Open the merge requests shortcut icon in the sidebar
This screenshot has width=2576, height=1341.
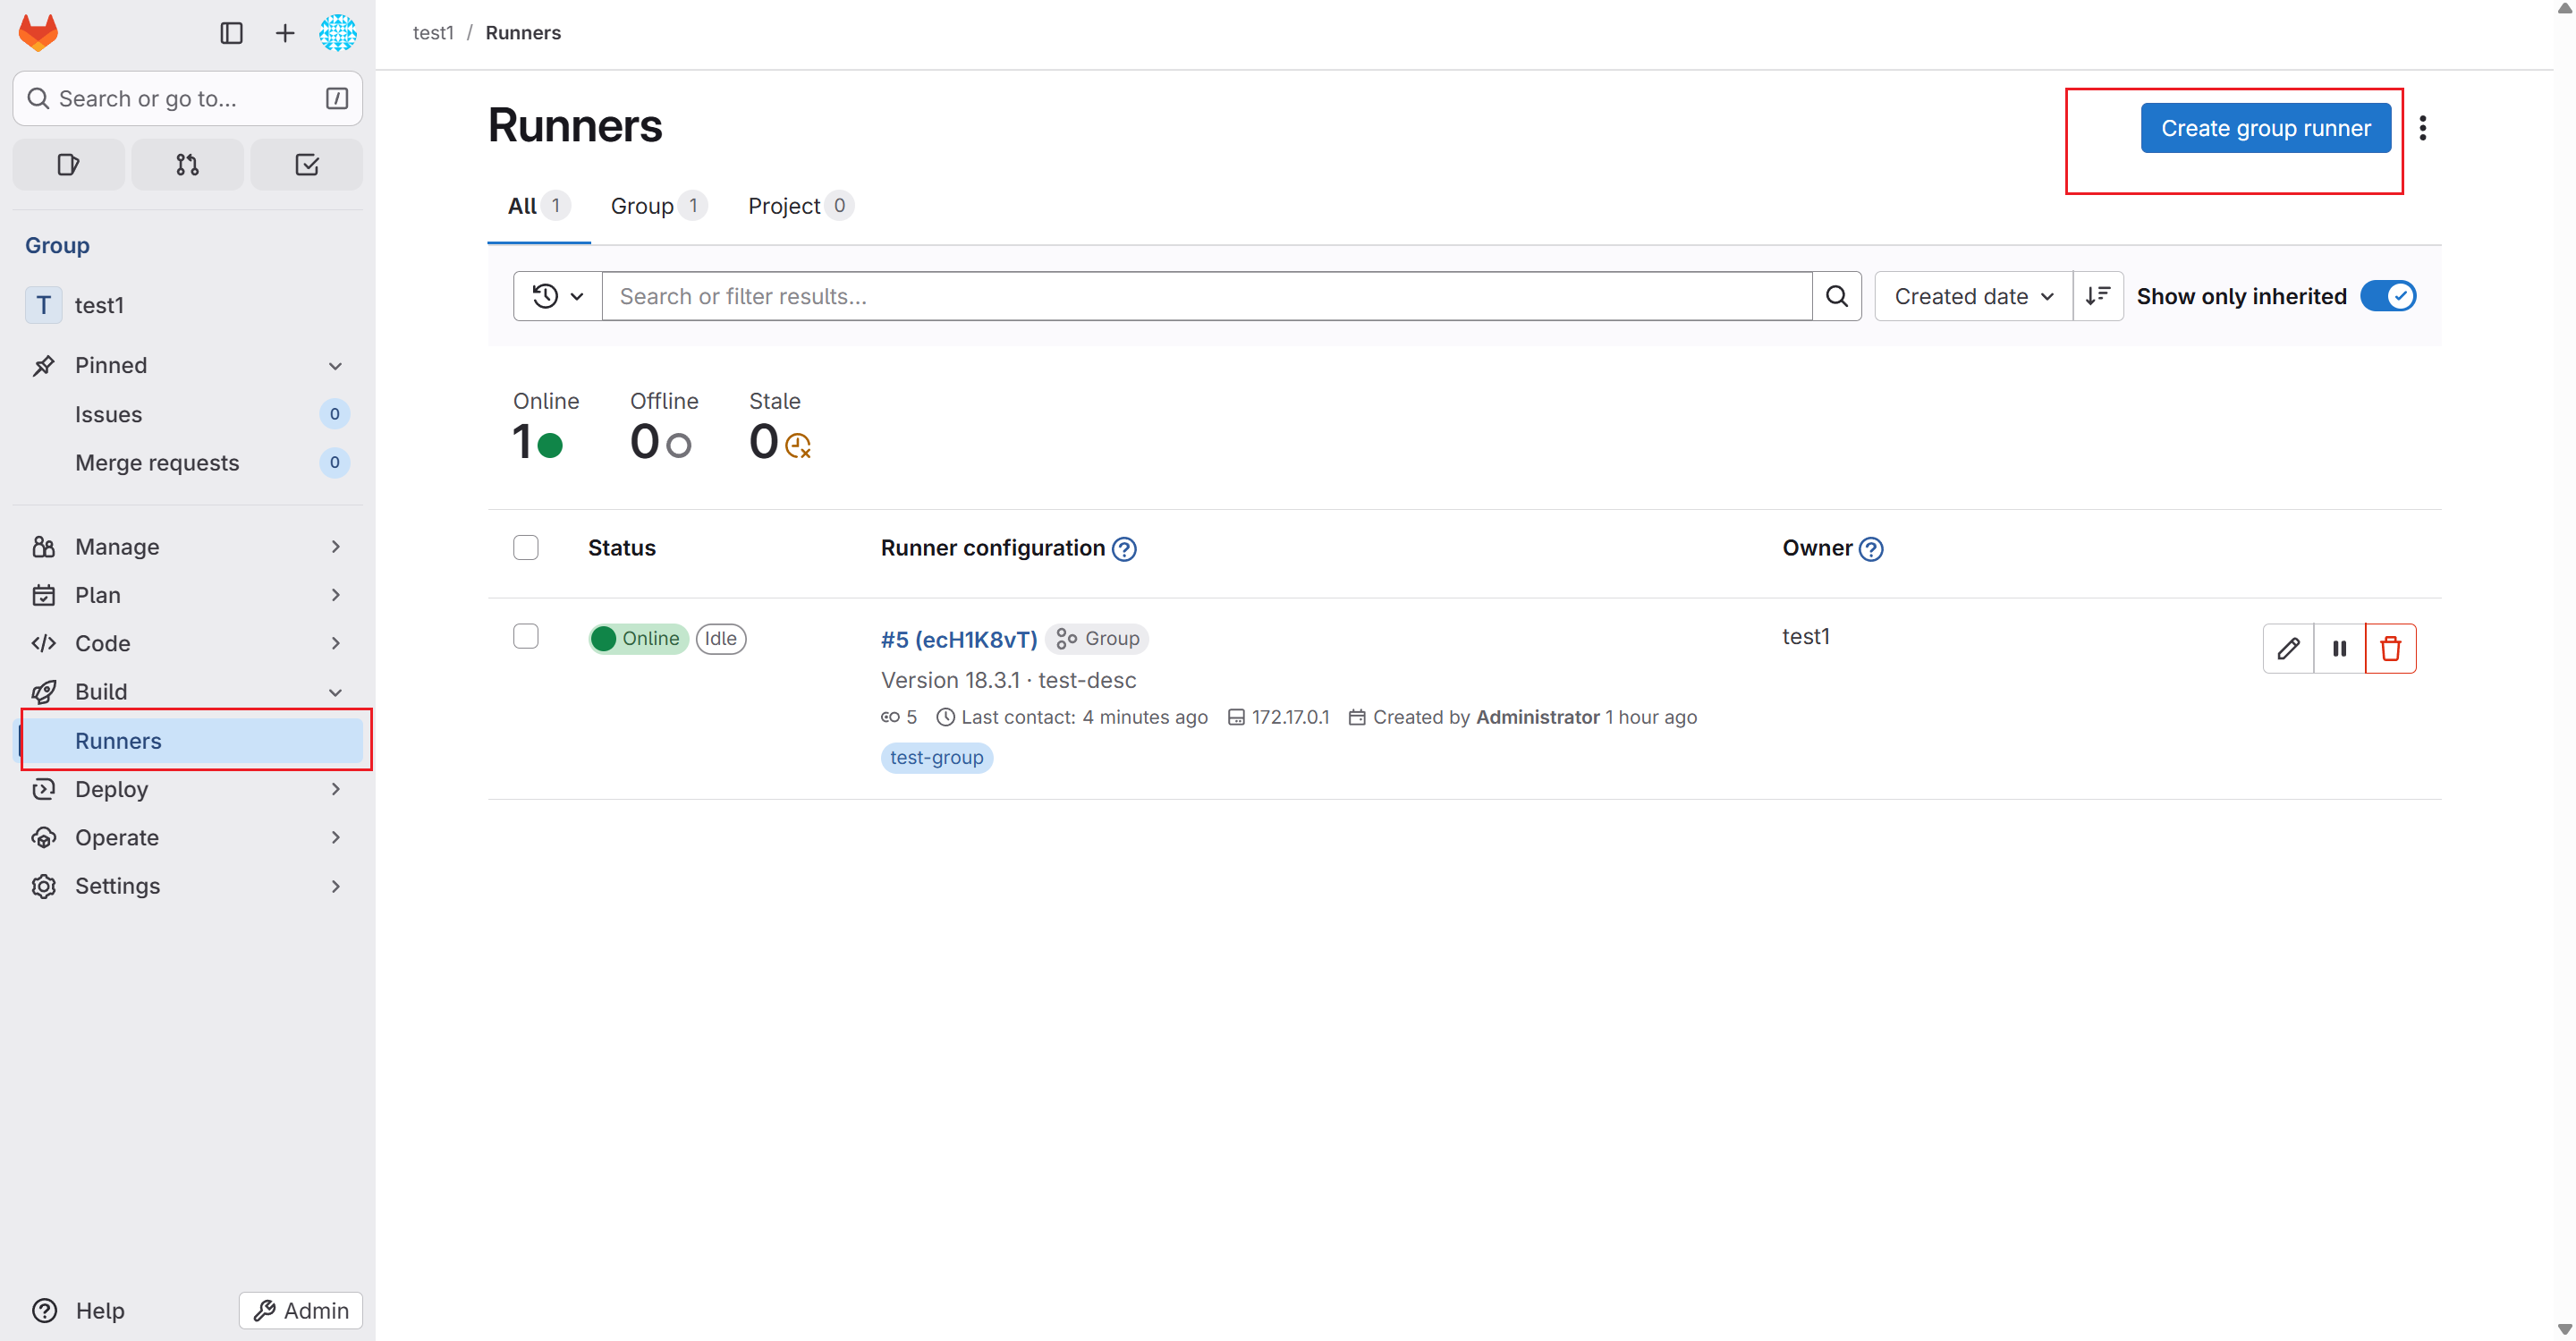coord(187,165)
